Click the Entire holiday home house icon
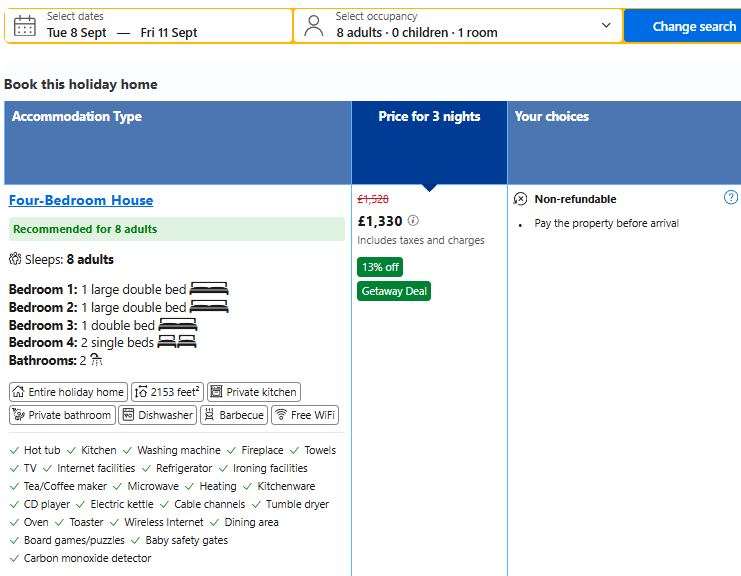 (18, 392)
